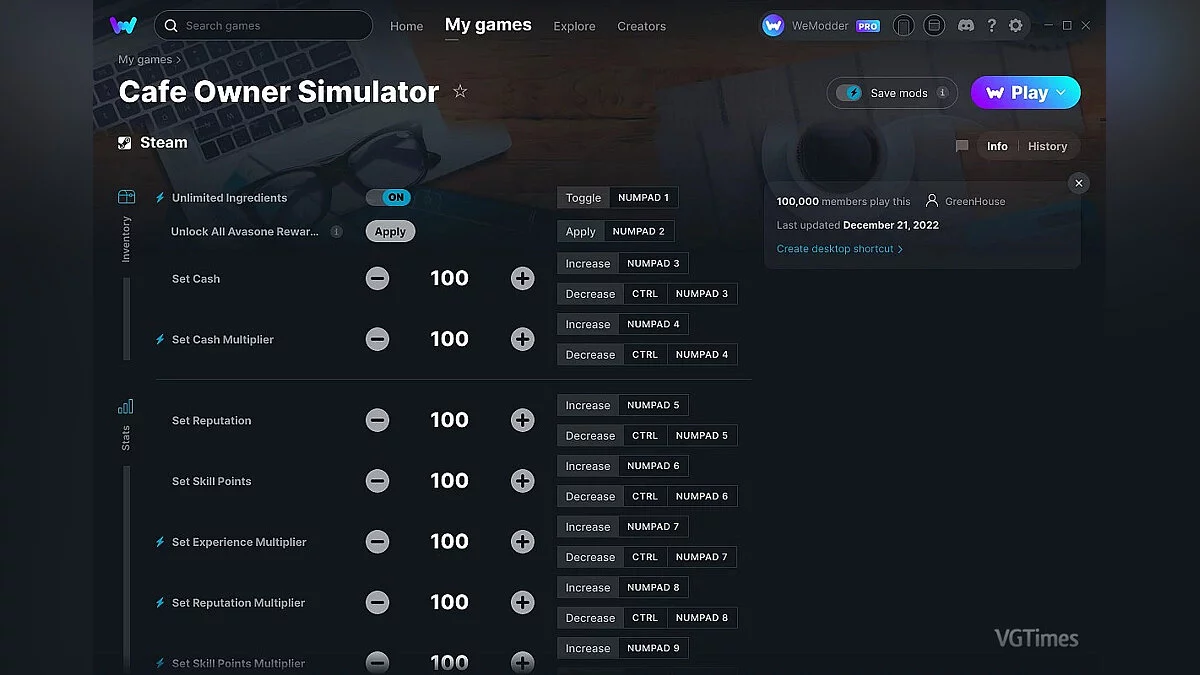Screen dimensions: 1200x675
Task: Decrease Set Reputation Multiplier with minus
Action: [377, 603]
